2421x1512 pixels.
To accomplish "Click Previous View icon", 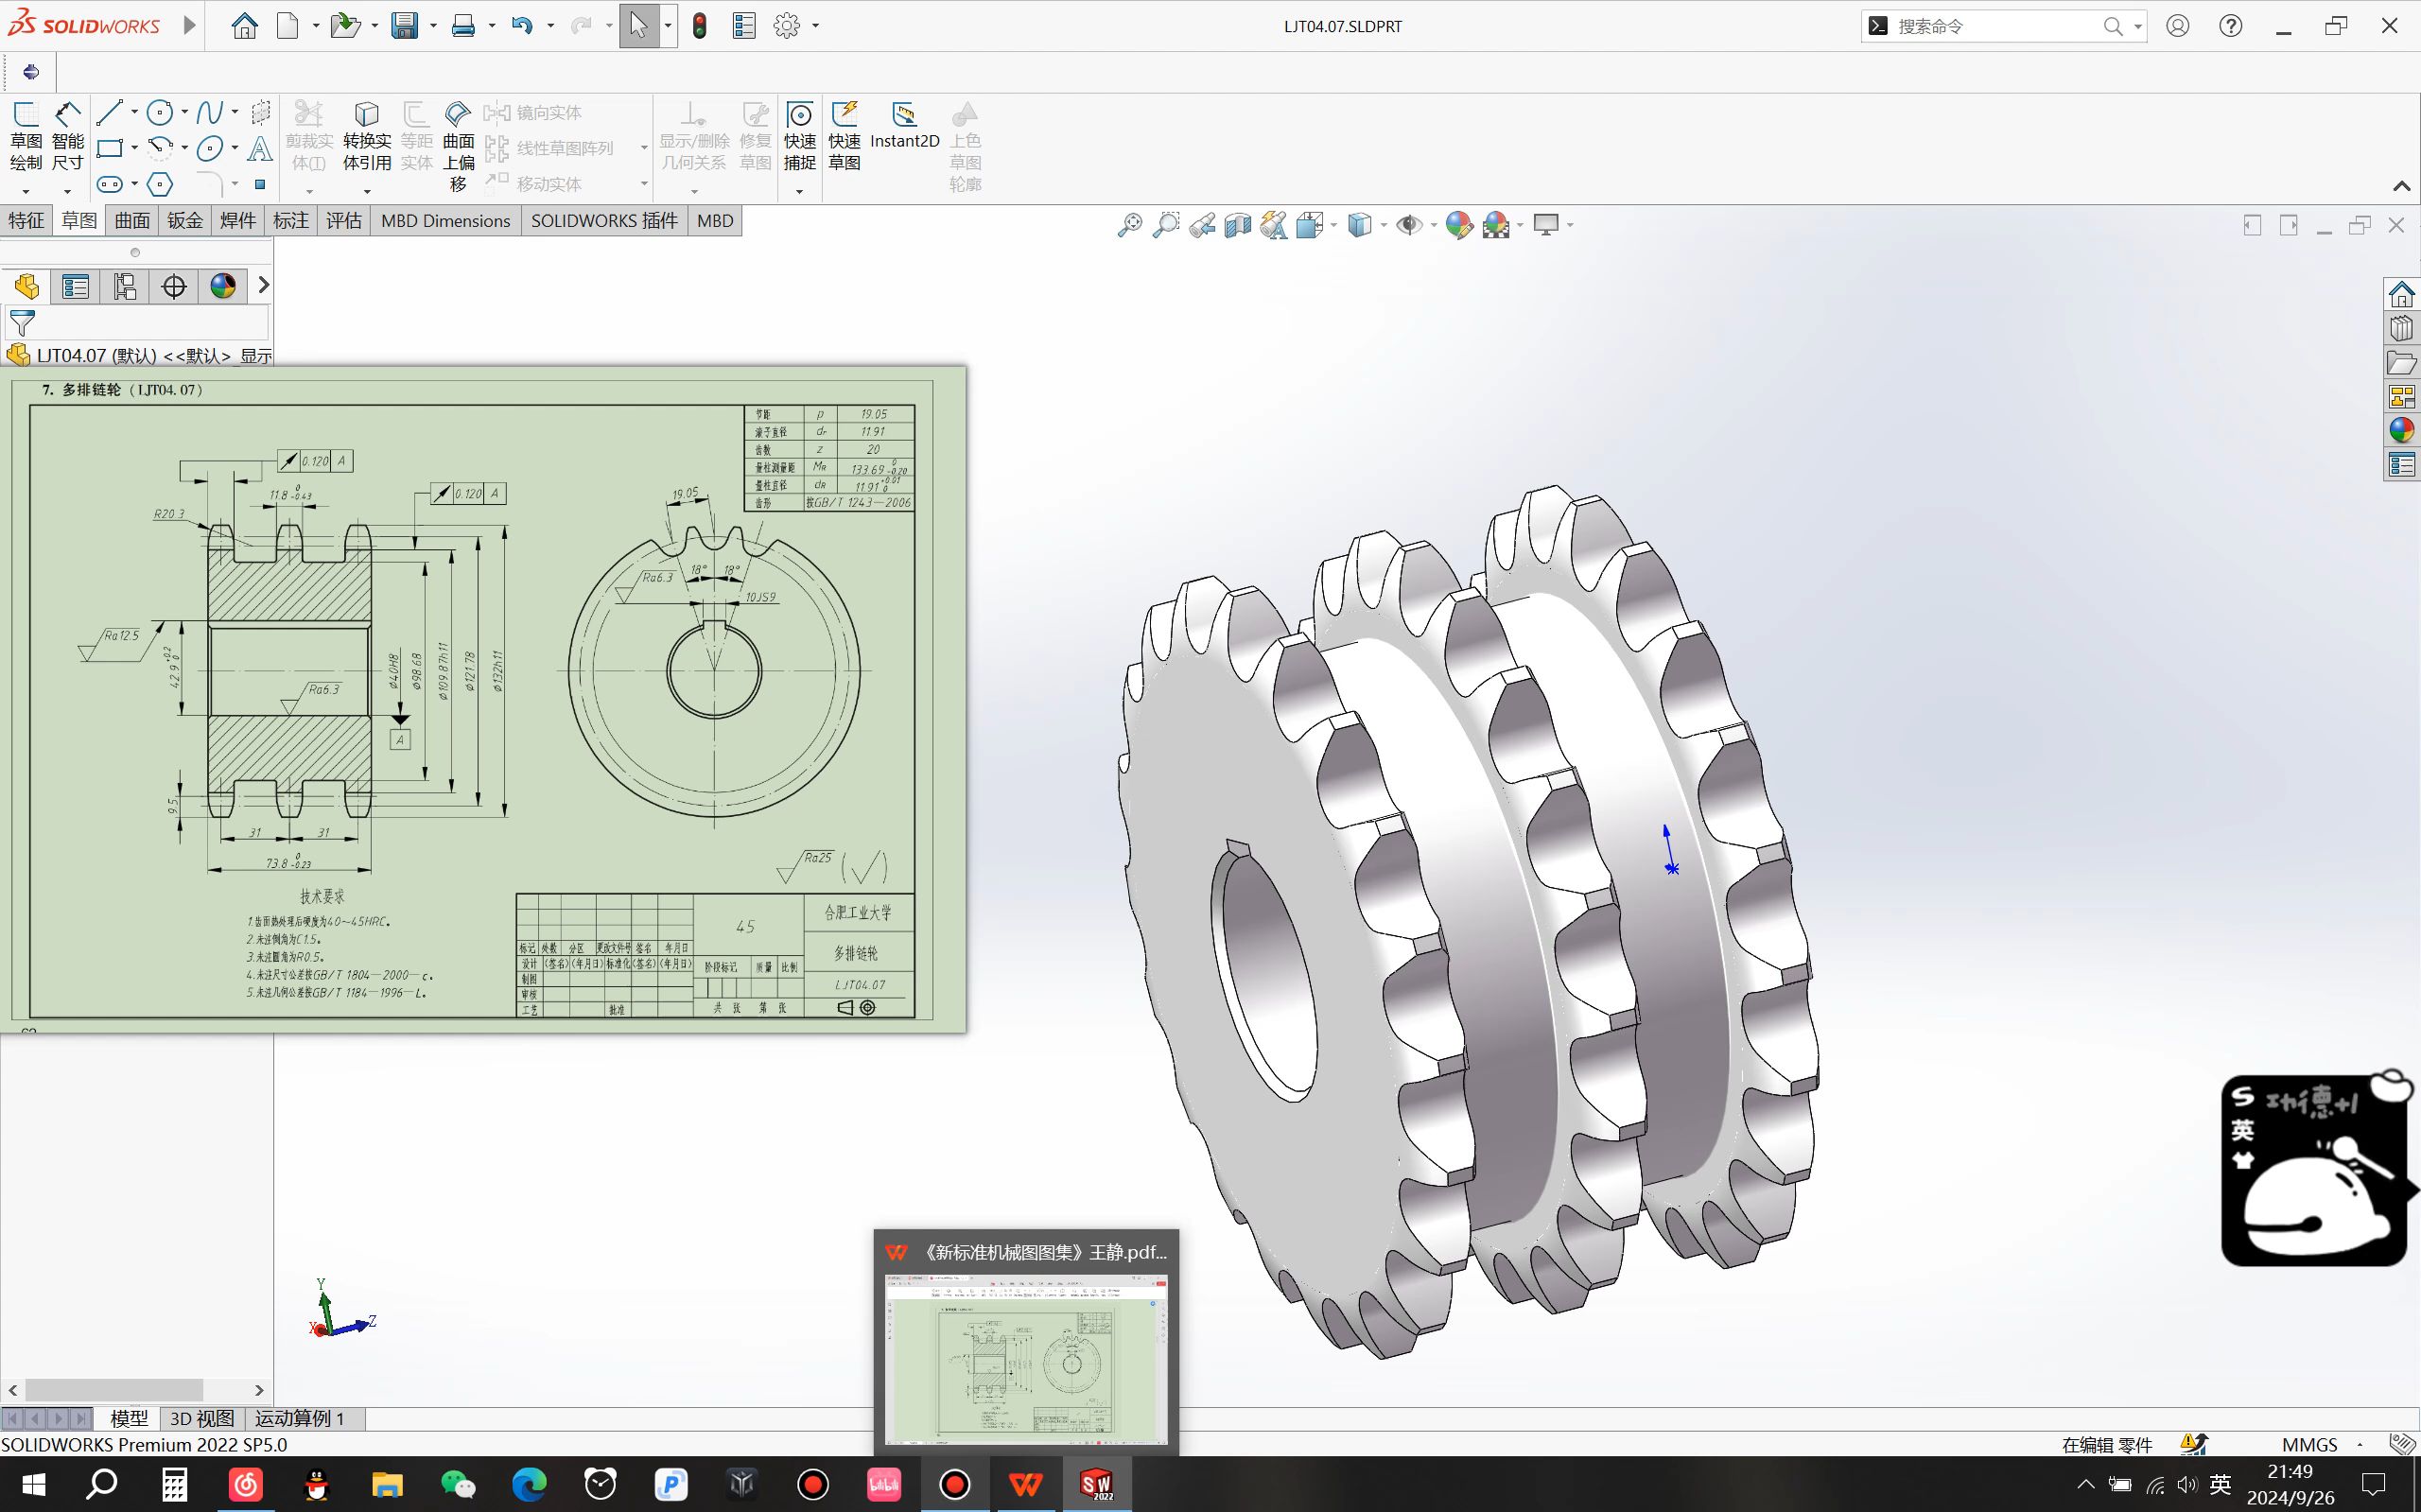I will [1202, 225].
